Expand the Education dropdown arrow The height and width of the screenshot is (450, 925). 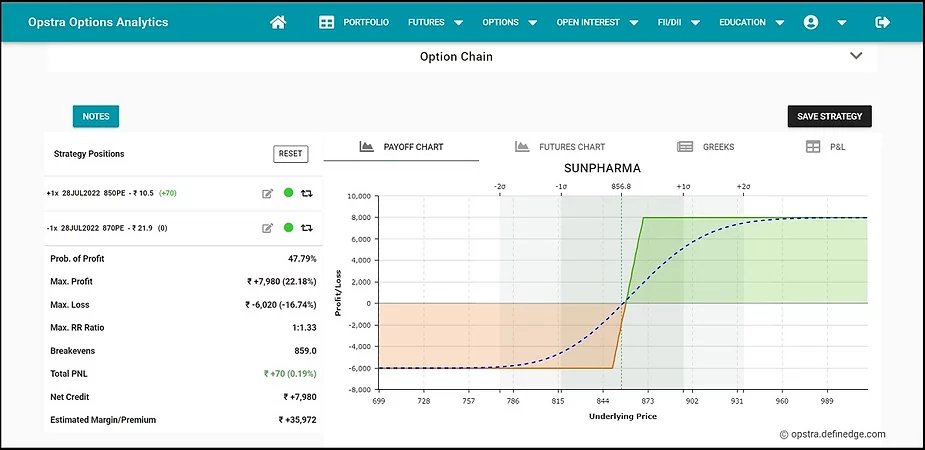pyautogui.click(x=780, y=23)
